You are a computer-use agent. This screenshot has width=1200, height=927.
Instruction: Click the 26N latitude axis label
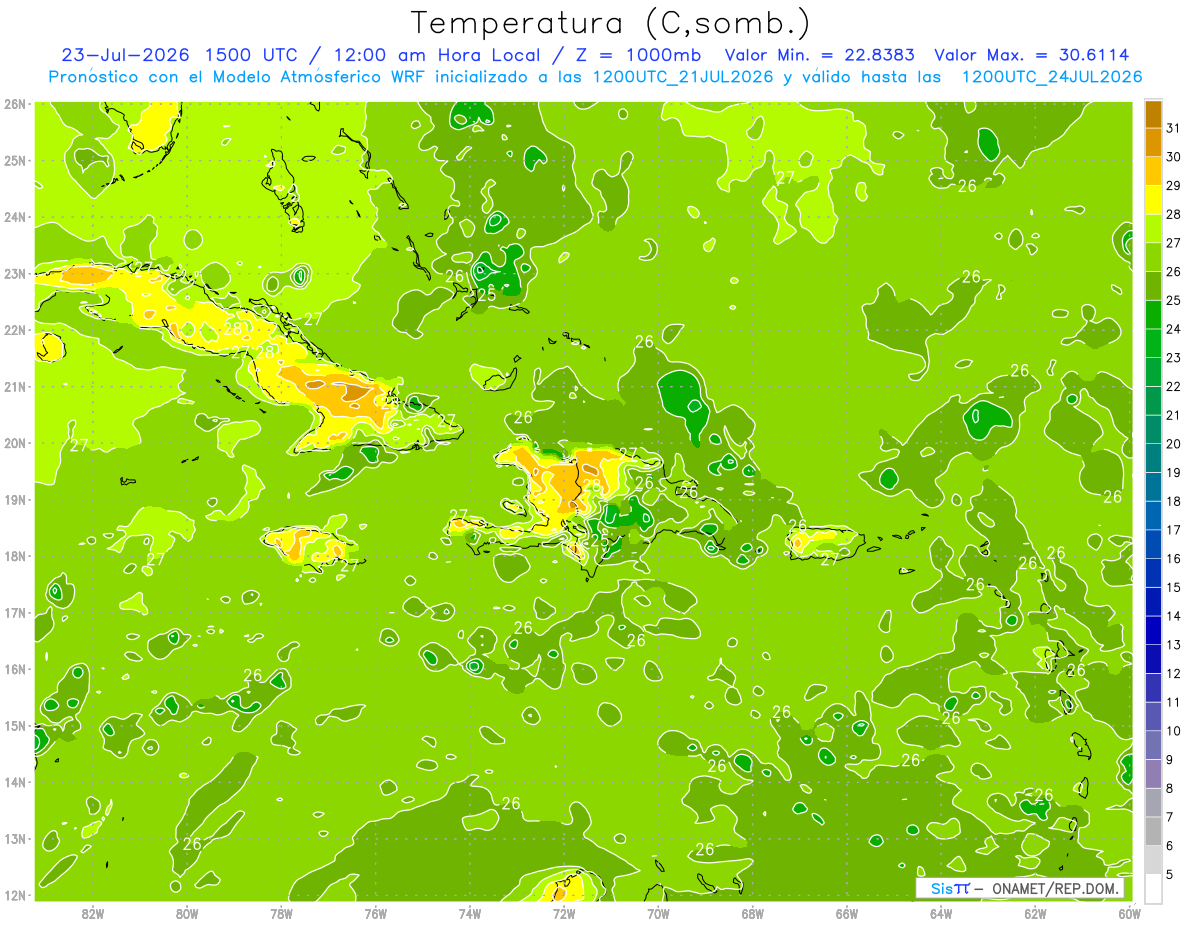pos(14,104)
